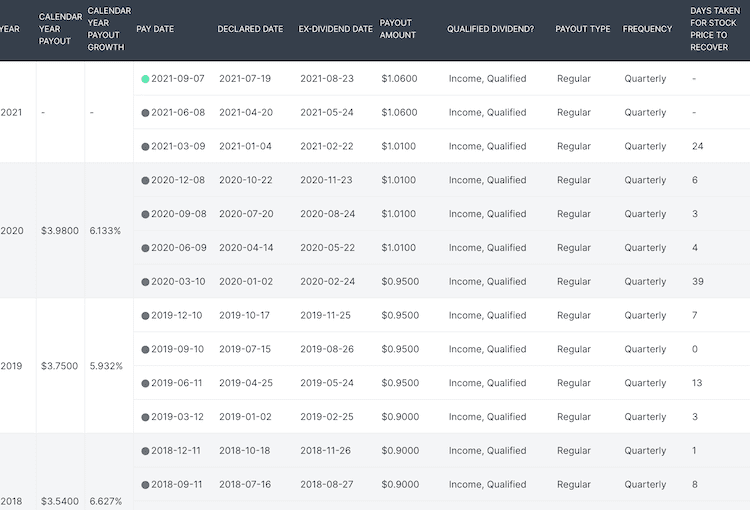This screenshot has width=750, height=510.
Task: Click the Frequency column header
Action: click(647, 29)
